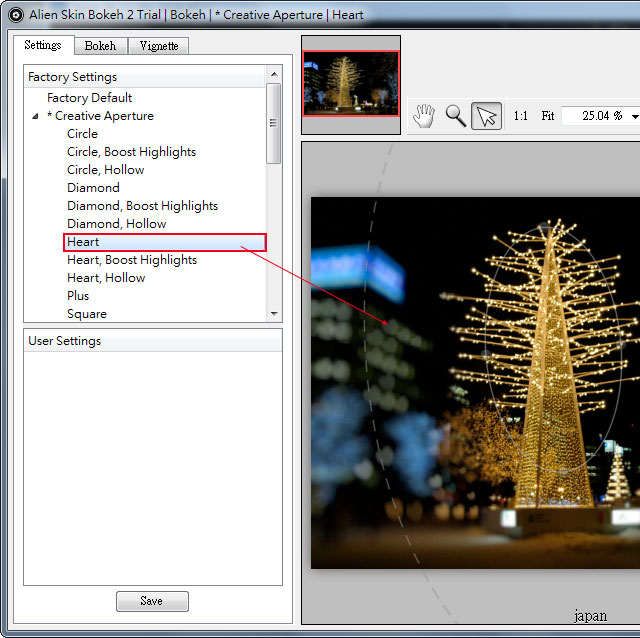Viewport: 640px width, 638px height.
Task: Select the Magnifier zoom tool
Action: coord(456,116)
